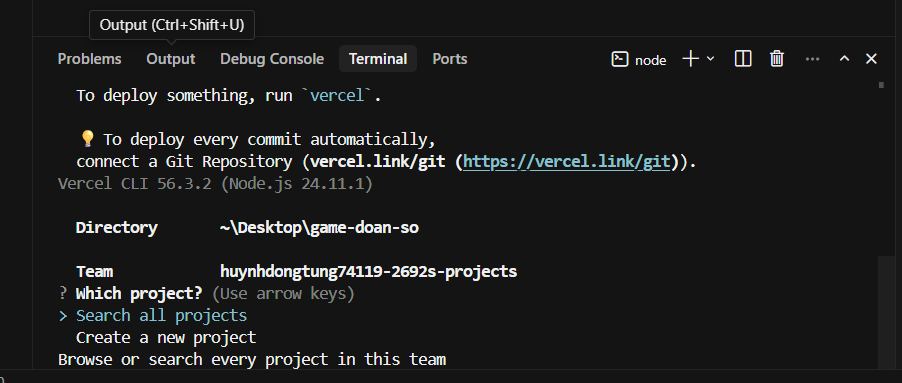Split the terminal pane
This screenshot has height=383, width=902.
(743, 59)
